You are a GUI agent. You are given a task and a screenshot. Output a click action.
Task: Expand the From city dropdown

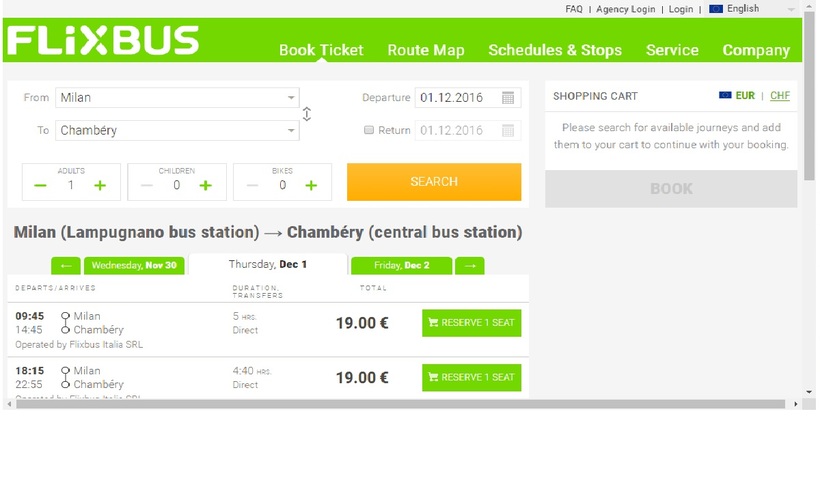291,98
